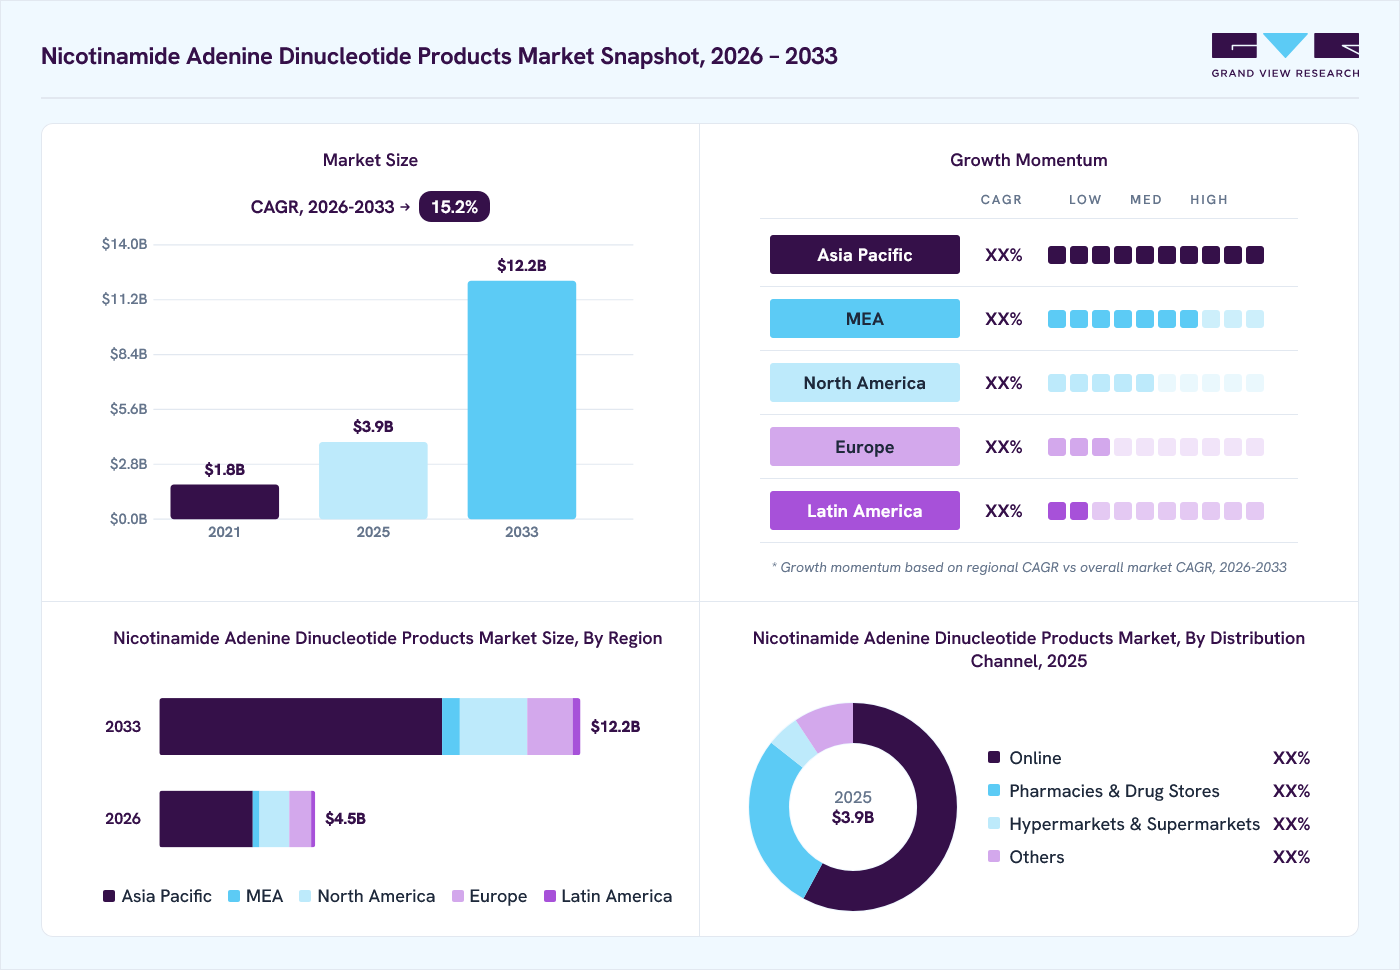Click MEA legend swatch in region legend
The height and width of the screenshot is (970, 1400).
pos(234,896)
